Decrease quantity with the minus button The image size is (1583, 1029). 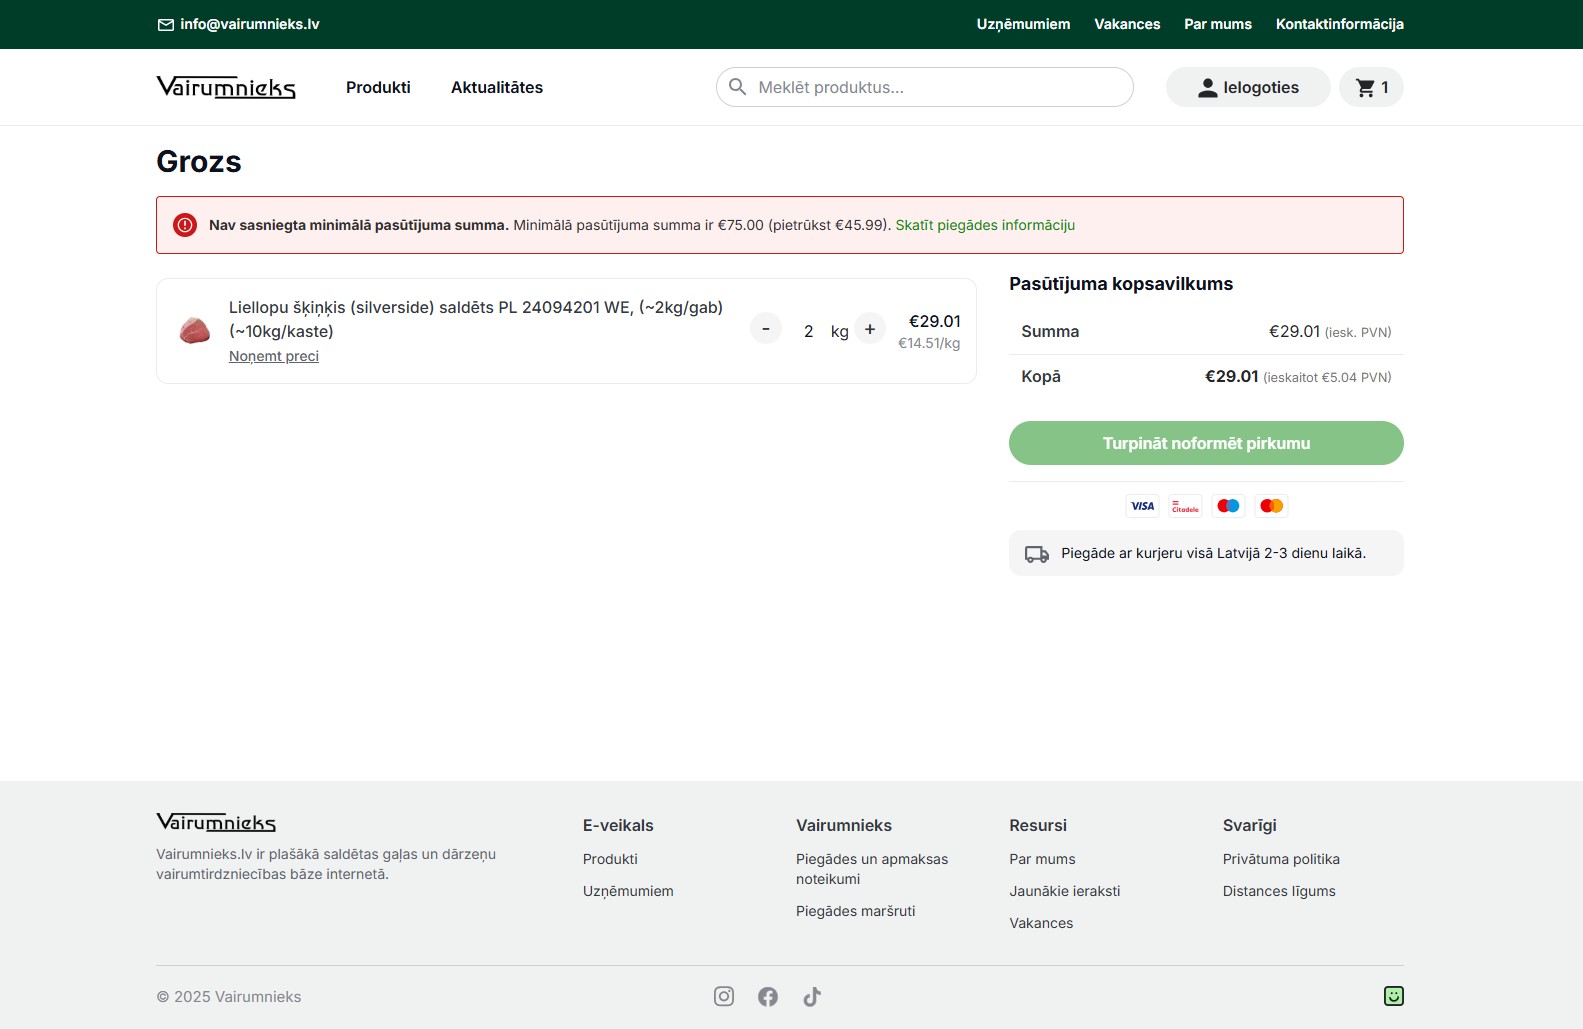(x=766, y=329)
